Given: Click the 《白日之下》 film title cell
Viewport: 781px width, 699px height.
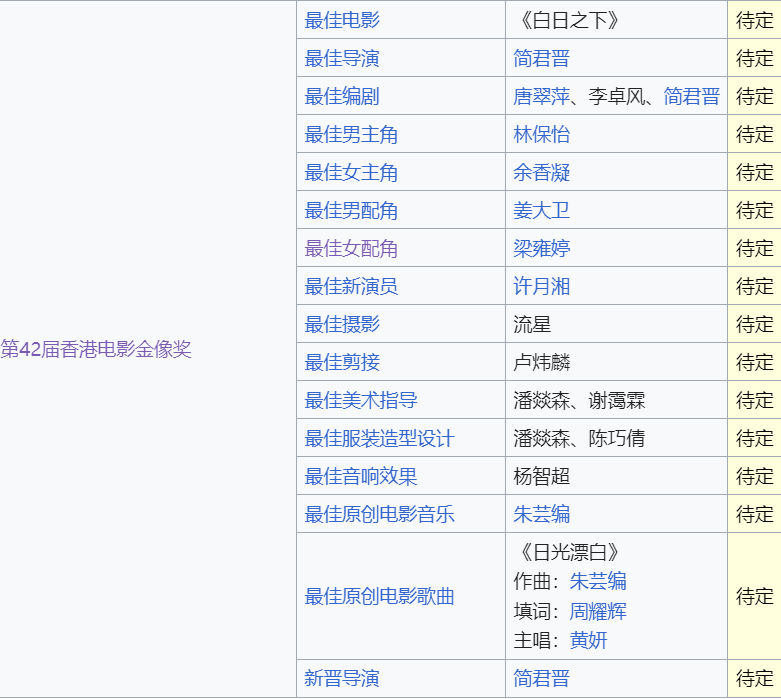Looking at the screenshot, I should click(x=570, y=20).
